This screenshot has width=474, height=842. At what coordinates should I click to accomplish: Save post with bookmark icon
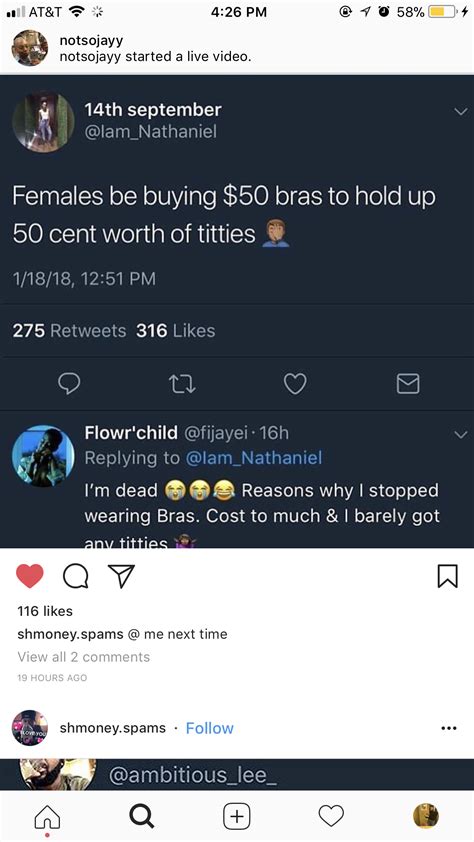pos(449,576)
